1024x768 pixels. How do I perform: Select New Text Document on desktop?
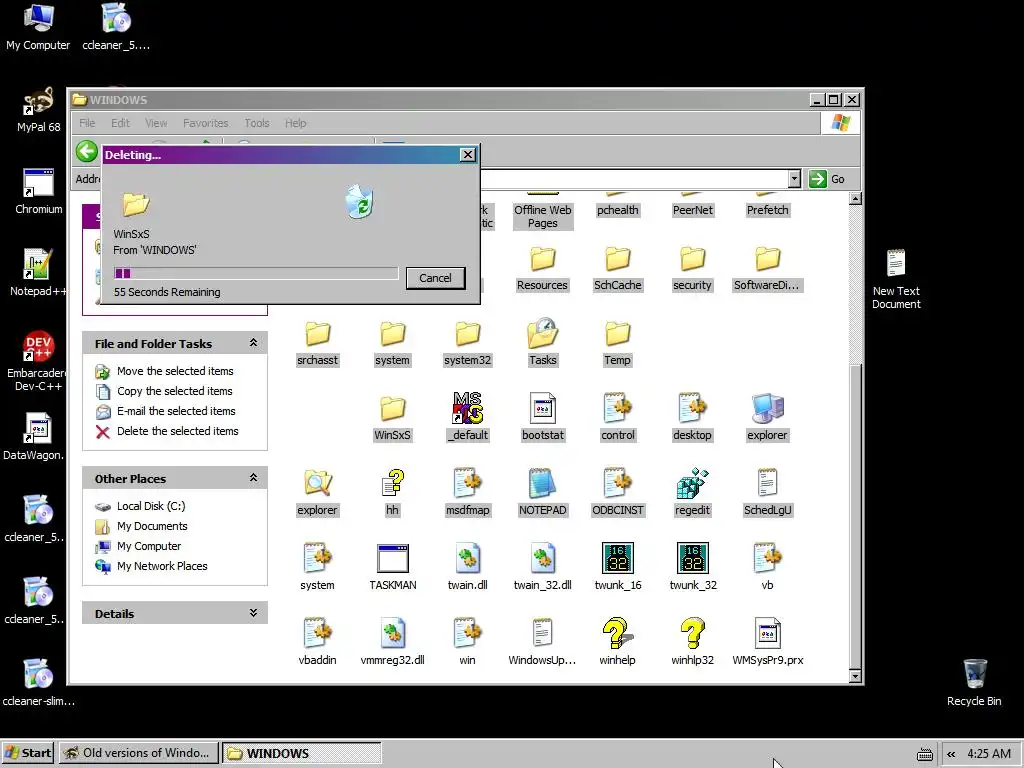(896, 280)
